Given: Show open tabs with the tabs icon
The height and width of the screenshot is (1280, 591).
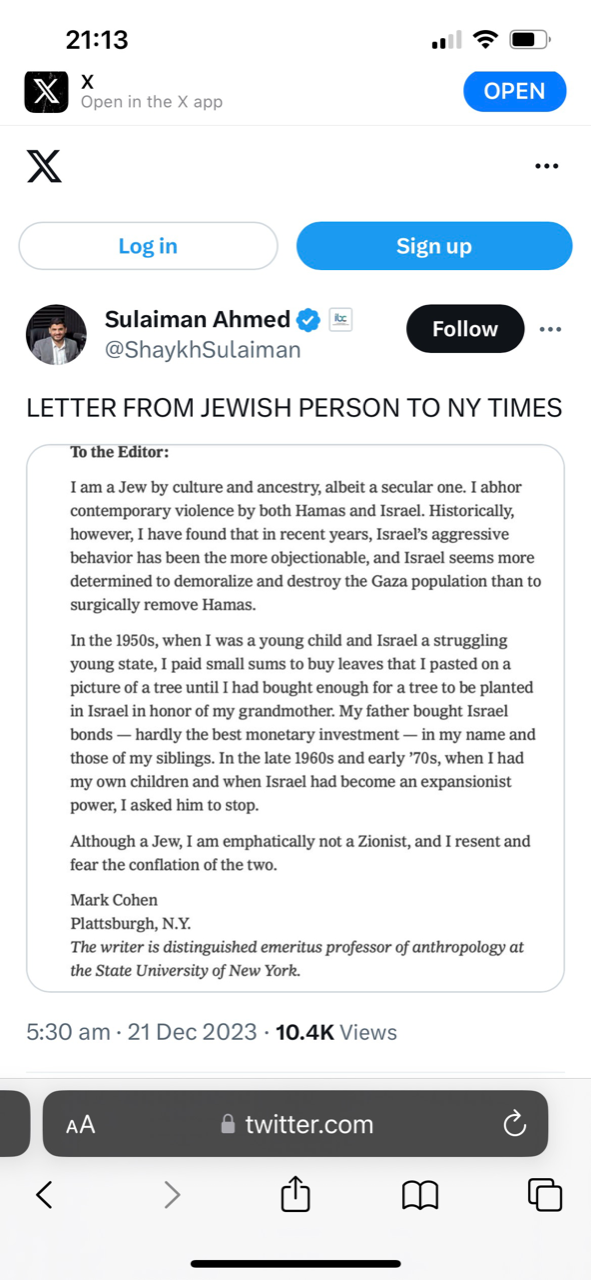Looking at the screenshot, I should [x=545, y=1194].
